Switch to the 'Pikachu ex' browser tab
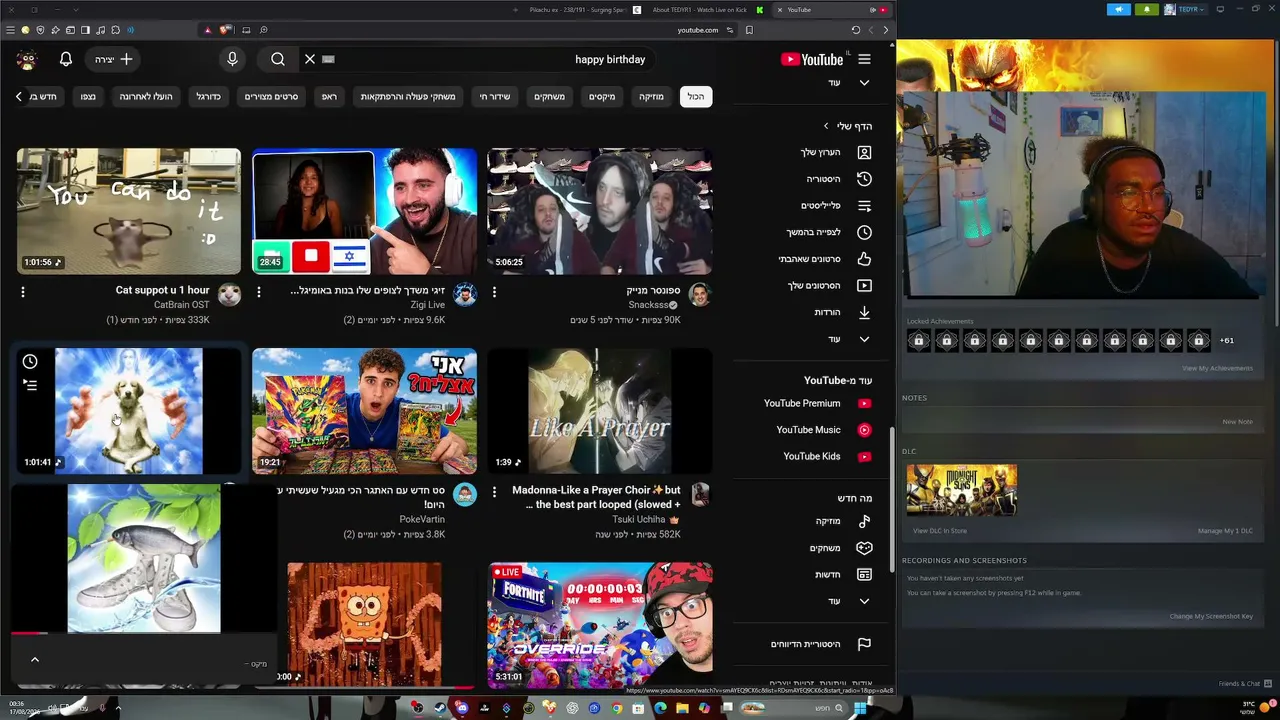Screen dimensions: 1280x720 577,10
